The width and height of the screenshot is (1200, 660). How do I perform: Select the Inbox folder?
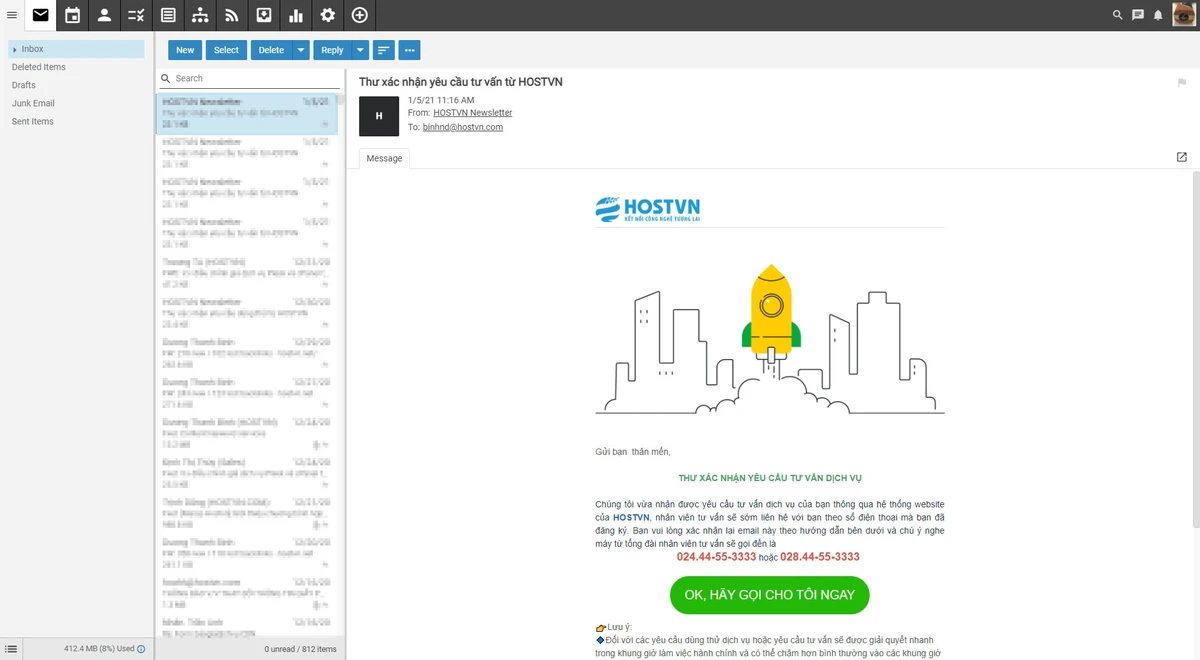tap(77, 49)
